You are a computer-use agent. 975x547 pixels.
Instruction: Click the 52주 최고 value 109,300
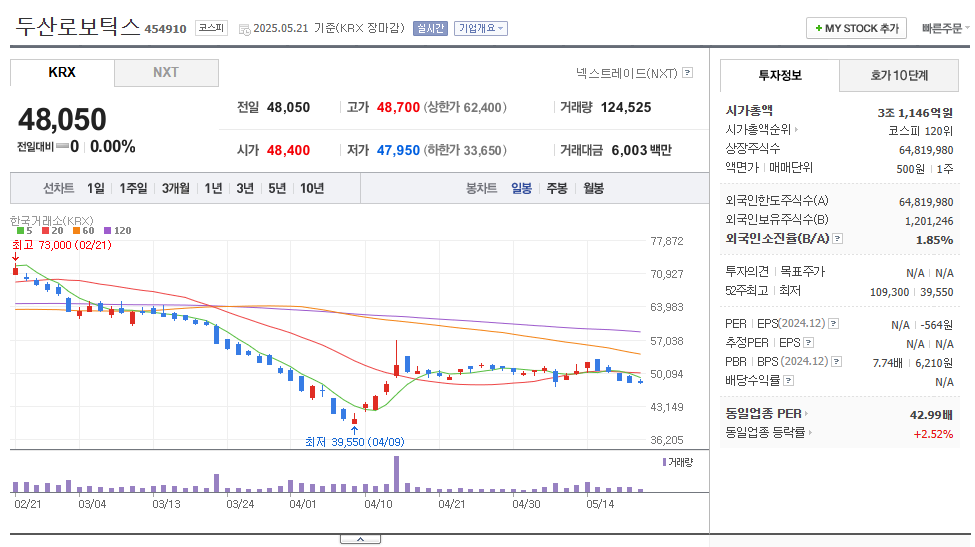coord(889,292)
